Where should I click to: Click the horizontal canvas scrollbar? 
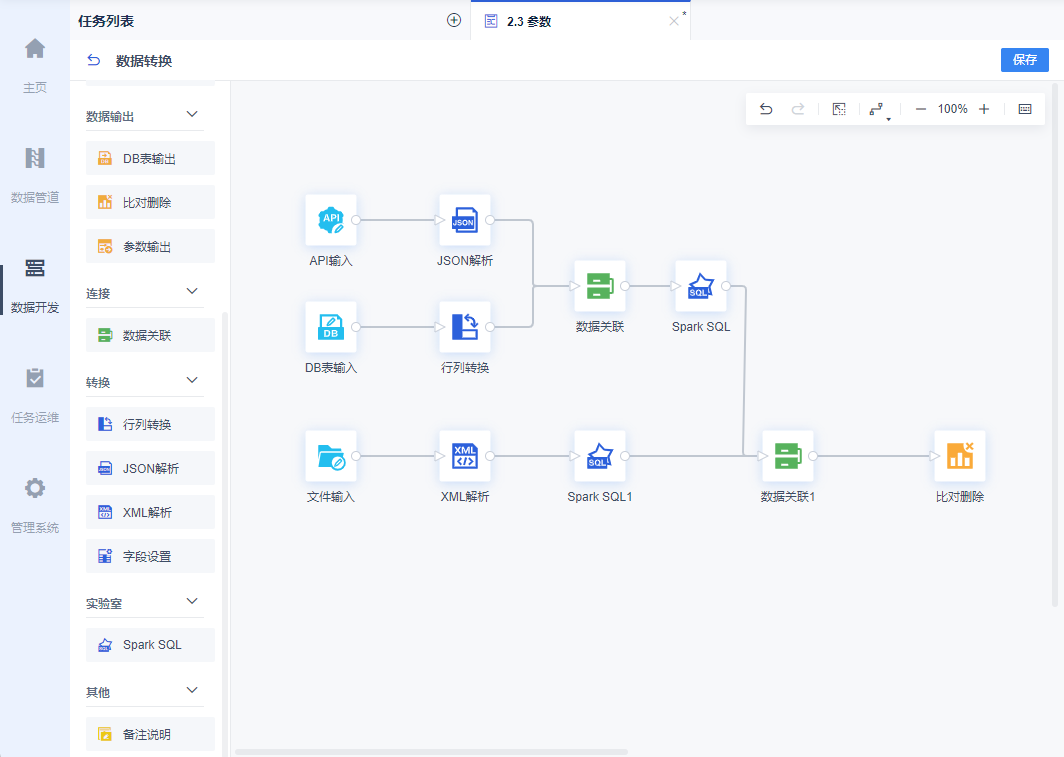[x=431, y=752]
